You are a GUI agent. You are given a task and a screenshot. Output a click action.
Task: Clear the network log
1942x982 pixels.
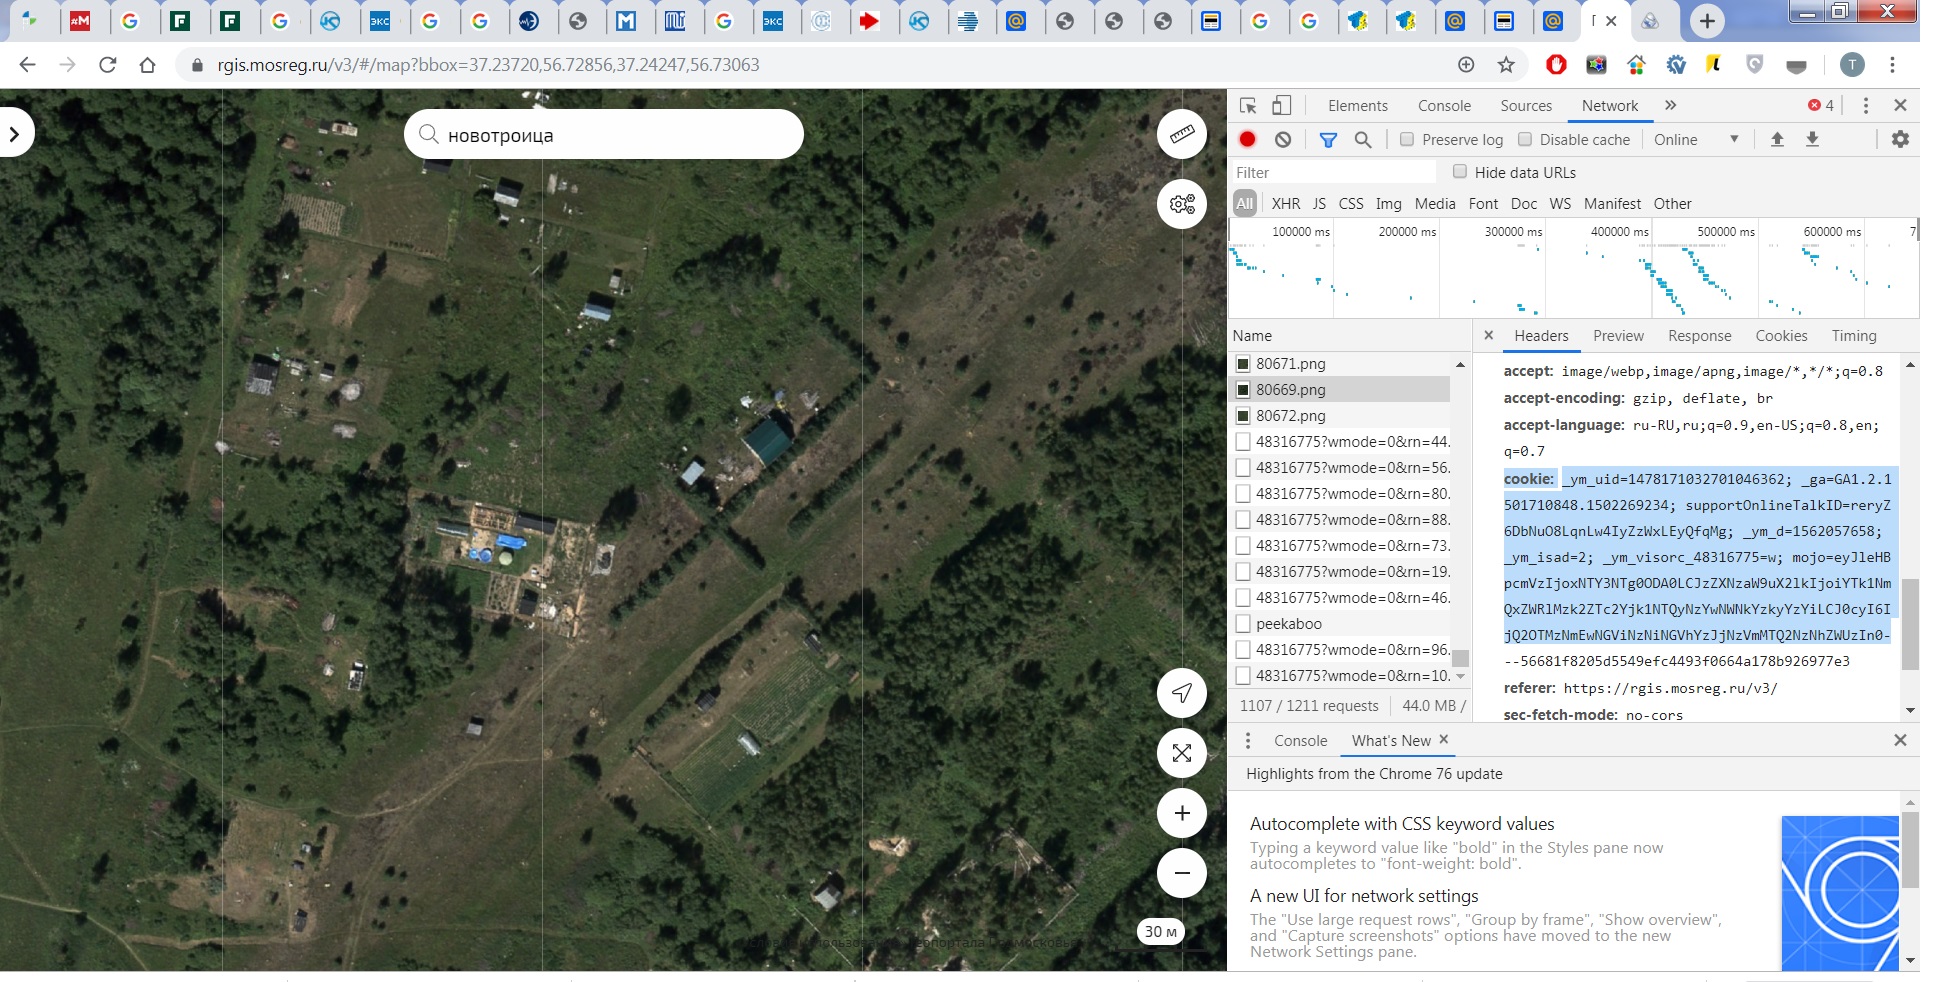pyautogui.click(x=1283, y=140)
